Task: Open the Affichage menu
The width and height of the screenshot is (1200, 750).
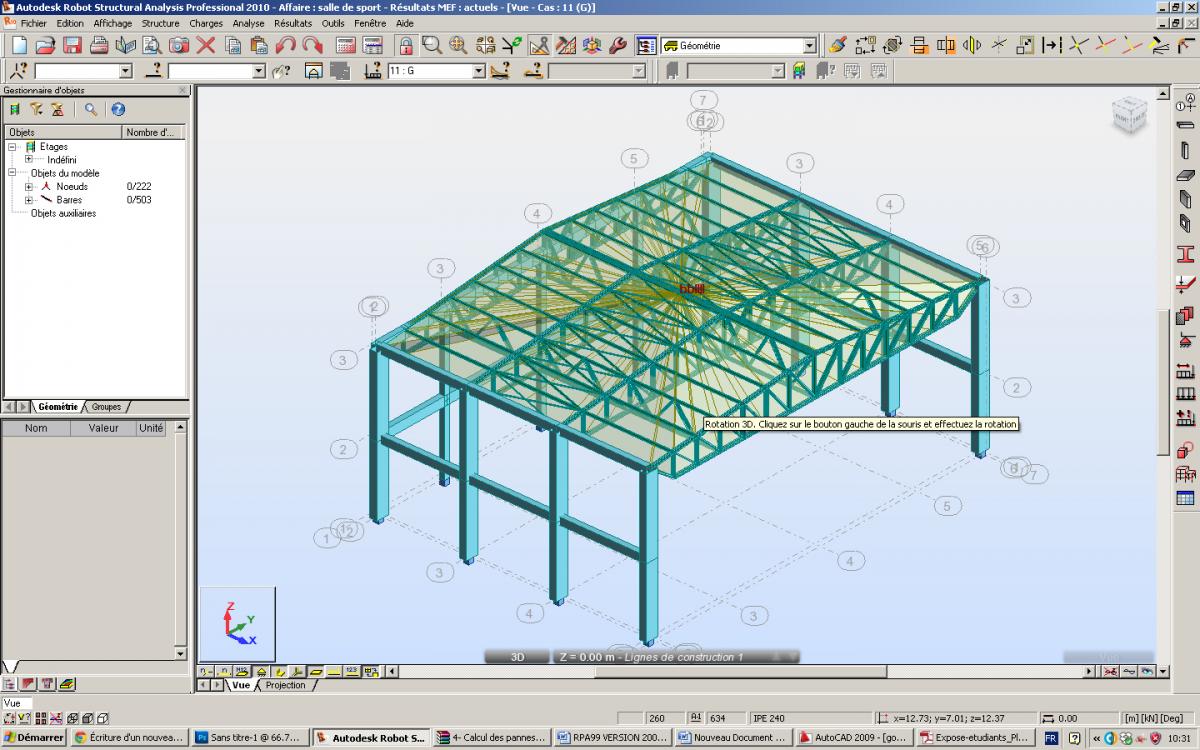Action: (113, 23)
